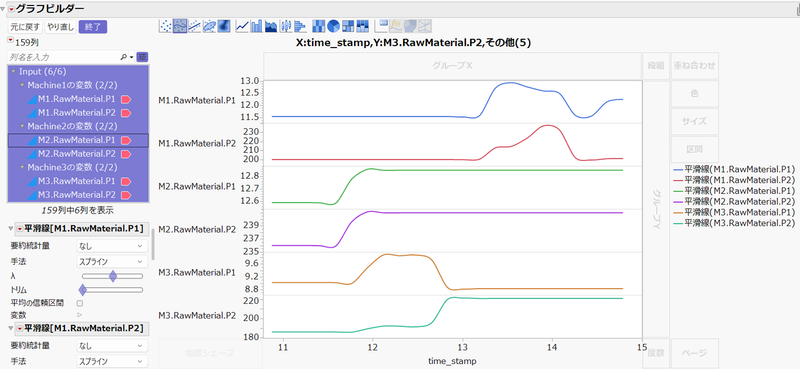Collapse Machine2の変数 (2/2) group
The image size is (800, 369).
[22, 126]
